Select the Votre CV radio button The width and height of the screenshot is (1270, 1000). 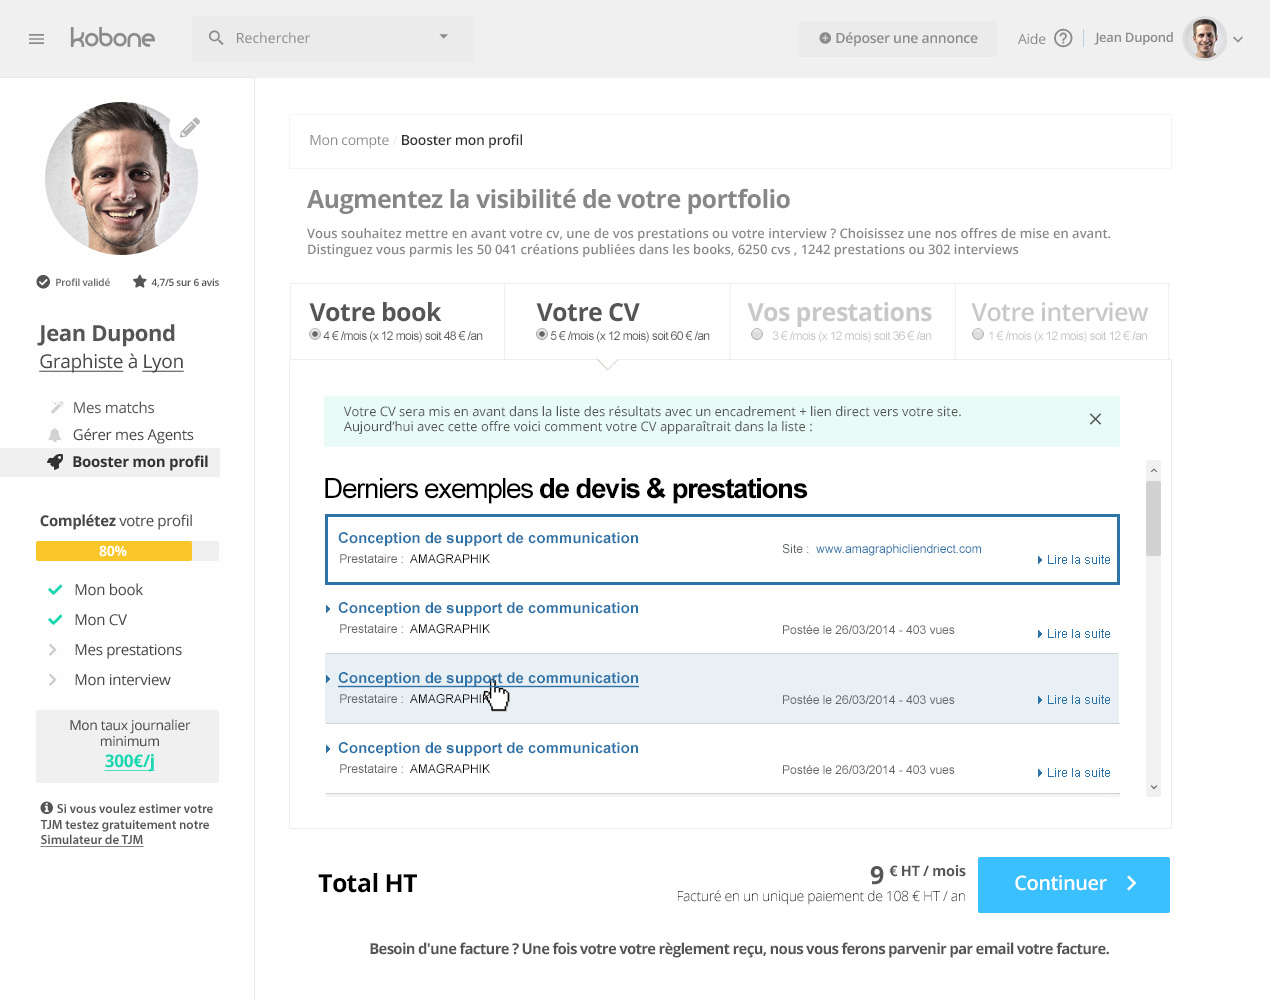click(542, 335)
